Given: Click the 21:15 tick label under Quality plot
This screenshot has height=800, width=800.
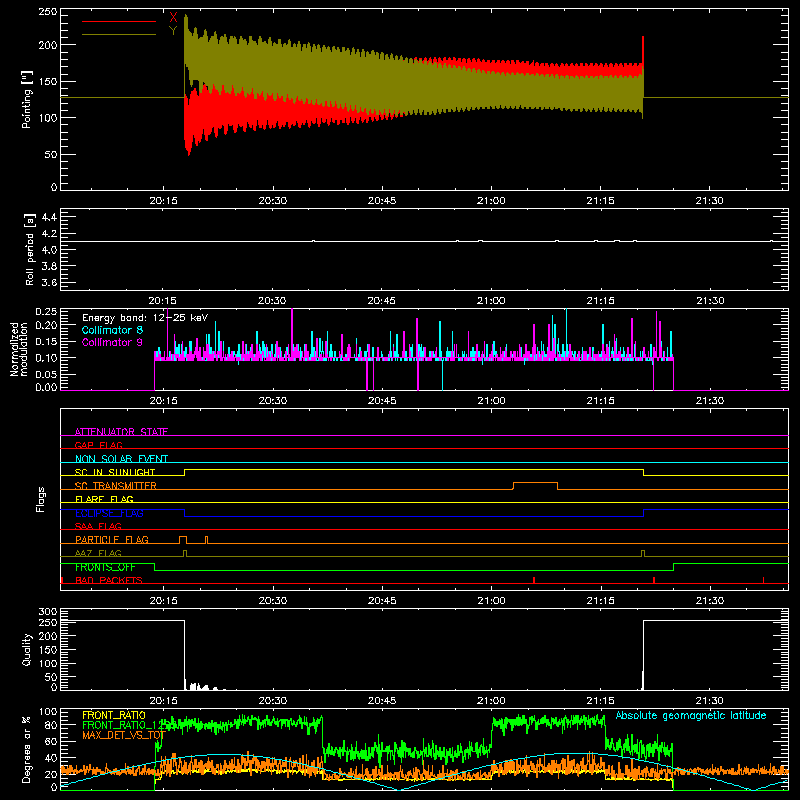Looking at the screenshot, I should click(601, 701).
